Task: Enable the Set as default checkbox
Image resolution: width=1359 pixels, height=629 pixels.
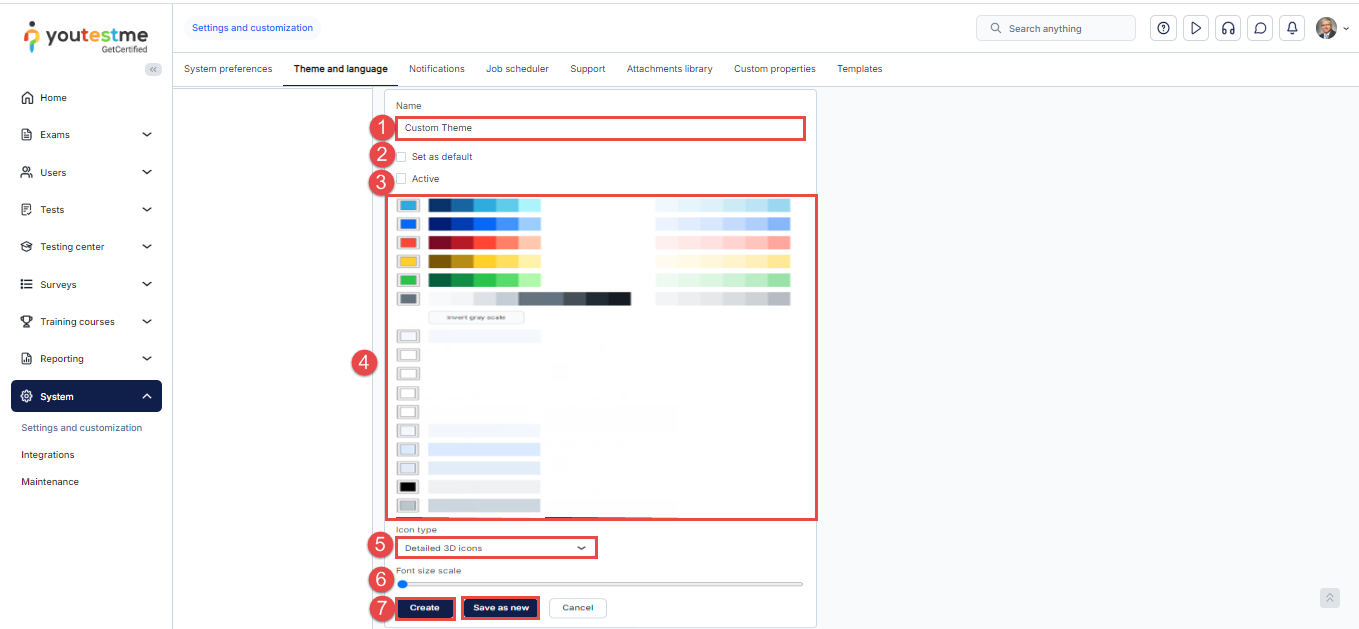Action: pyautogui.click(x=401, y=157)
